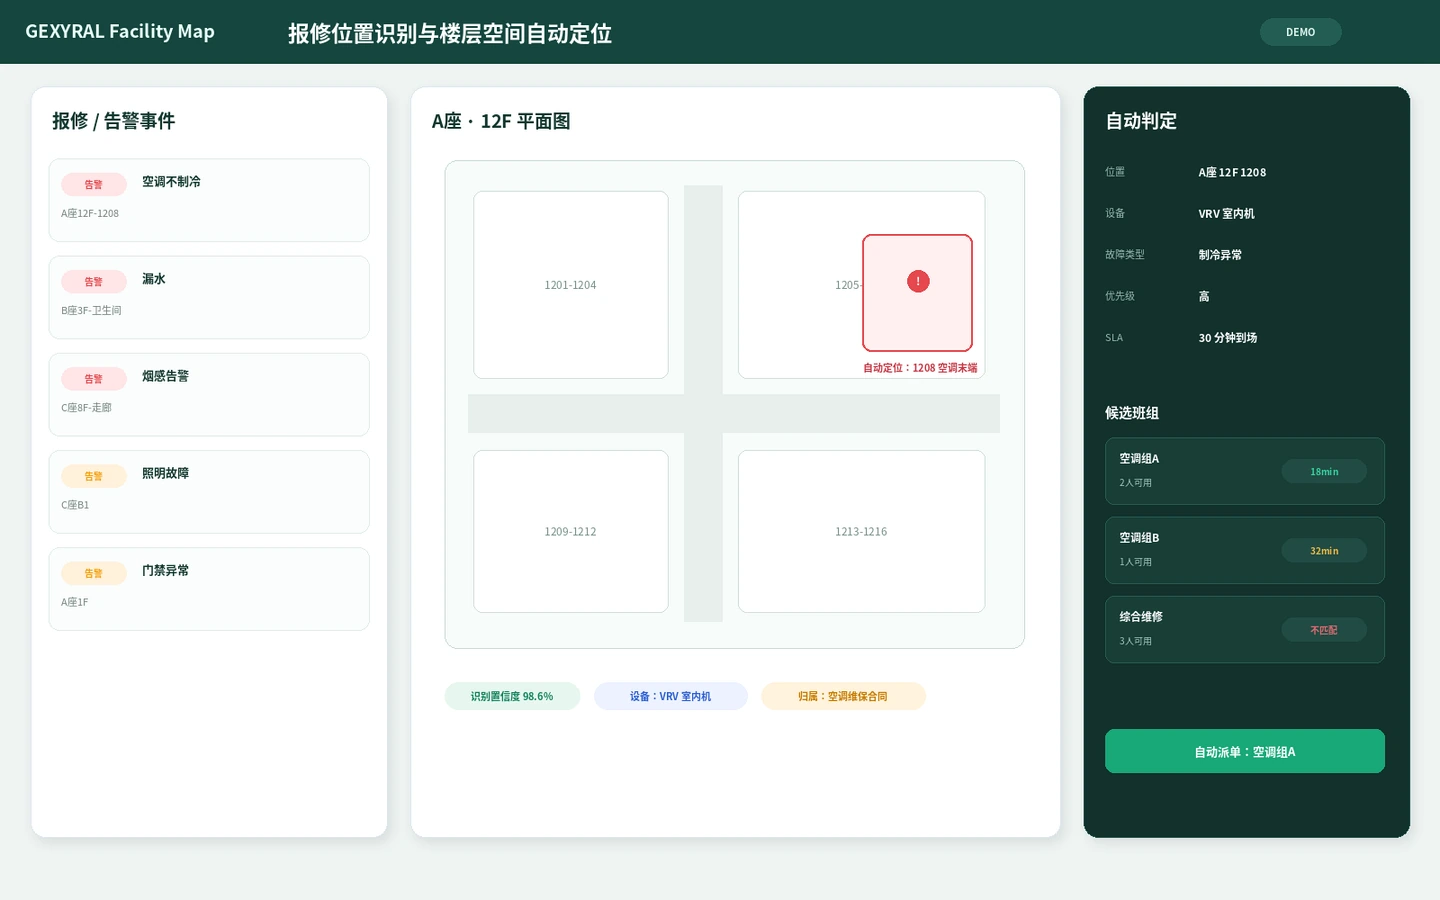This screenshot has height=900, width=1440.
Task: Click the DEMO badge in the header
Action: 1300,32
